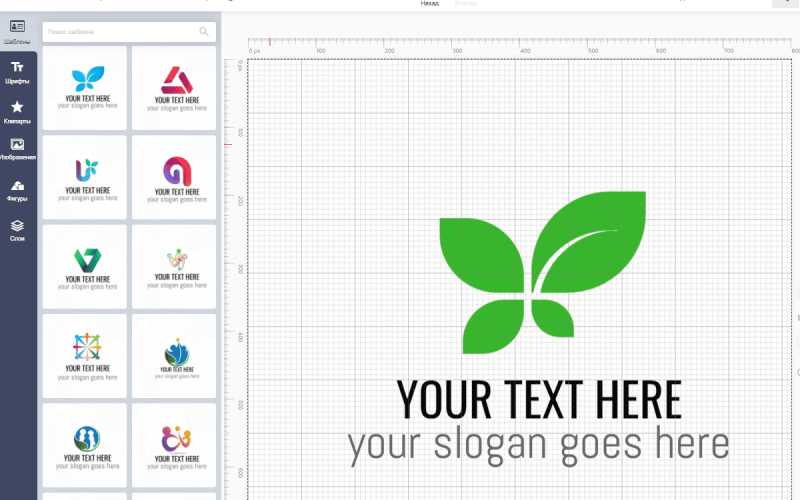Select the slogan text on canvas
The image size is (800, 500).
[538, 446]
